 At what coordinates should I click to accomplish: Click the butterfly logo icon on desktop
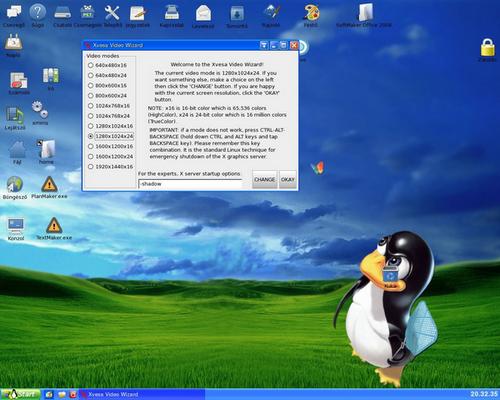[318, 168]
